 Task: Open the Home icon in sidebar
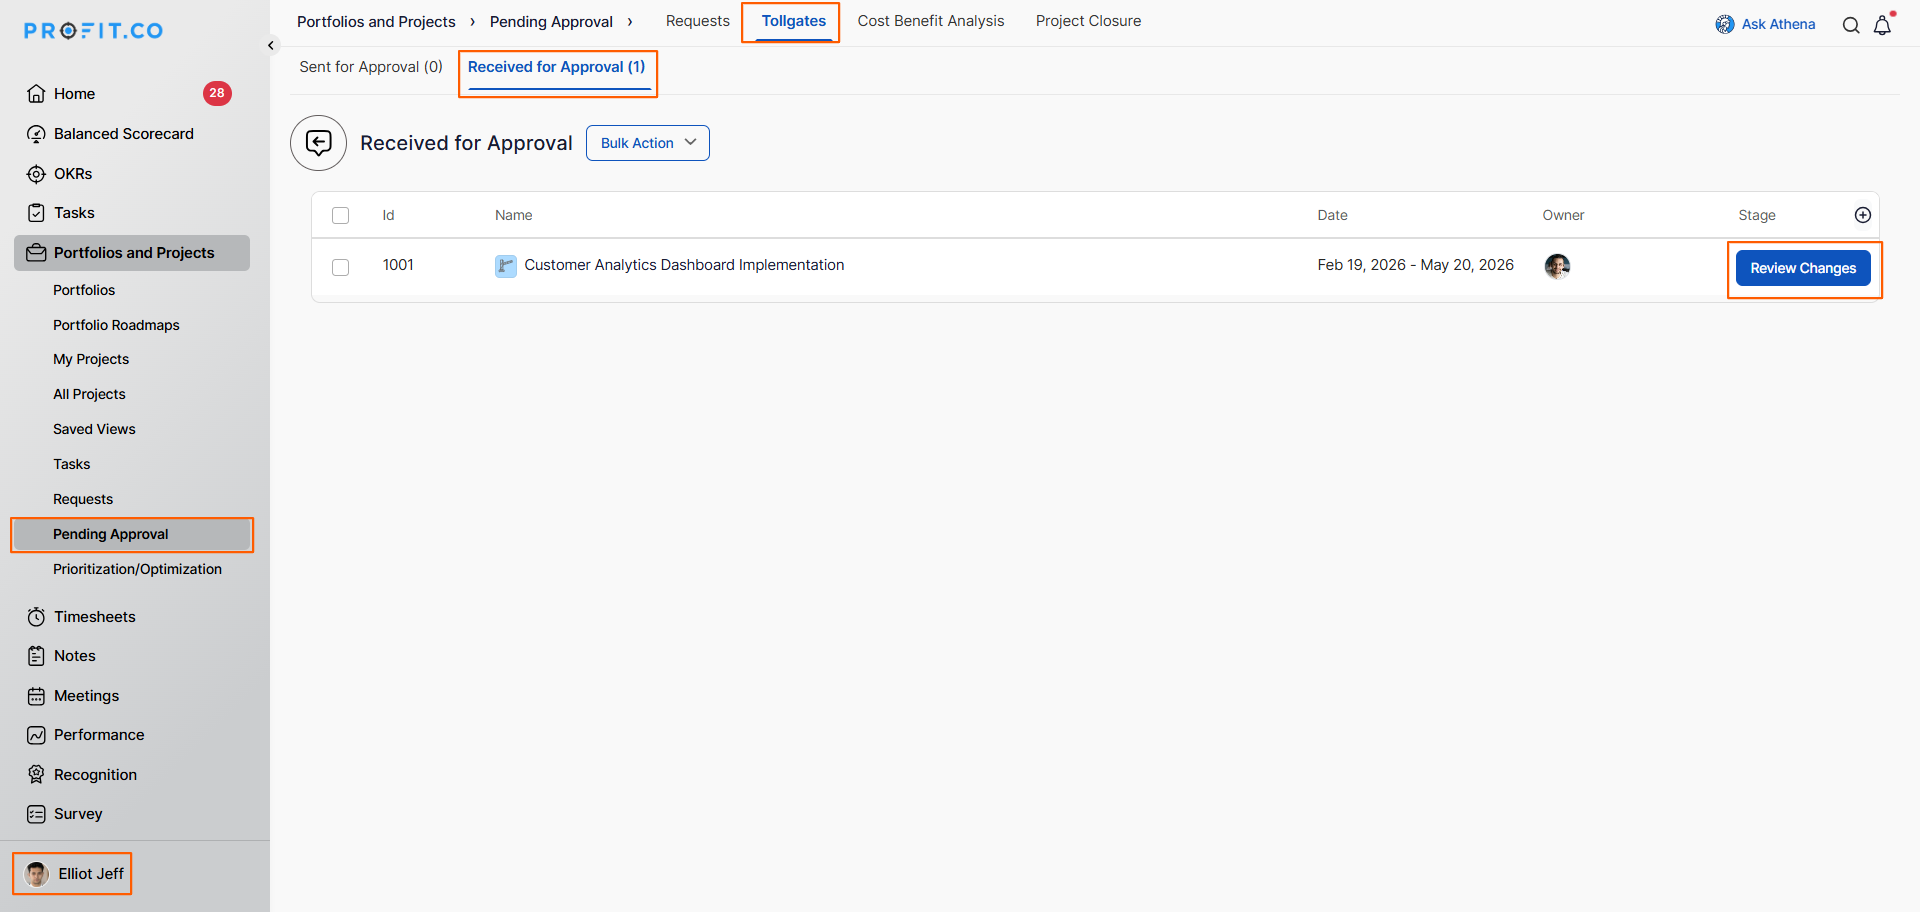point(36,93)
